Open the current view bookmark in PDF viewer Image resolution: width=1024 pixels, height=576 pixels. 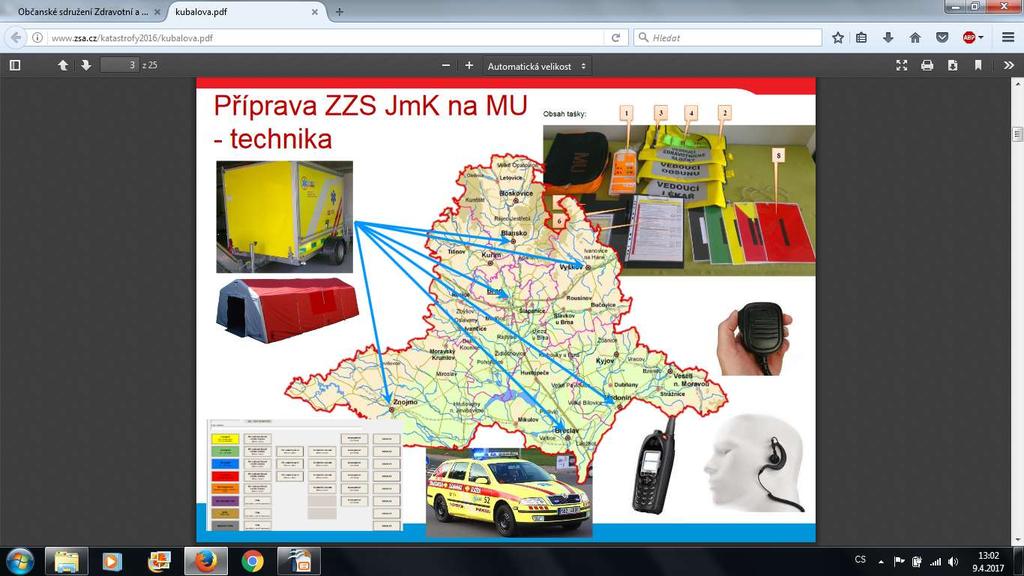[x=978, y=65]
